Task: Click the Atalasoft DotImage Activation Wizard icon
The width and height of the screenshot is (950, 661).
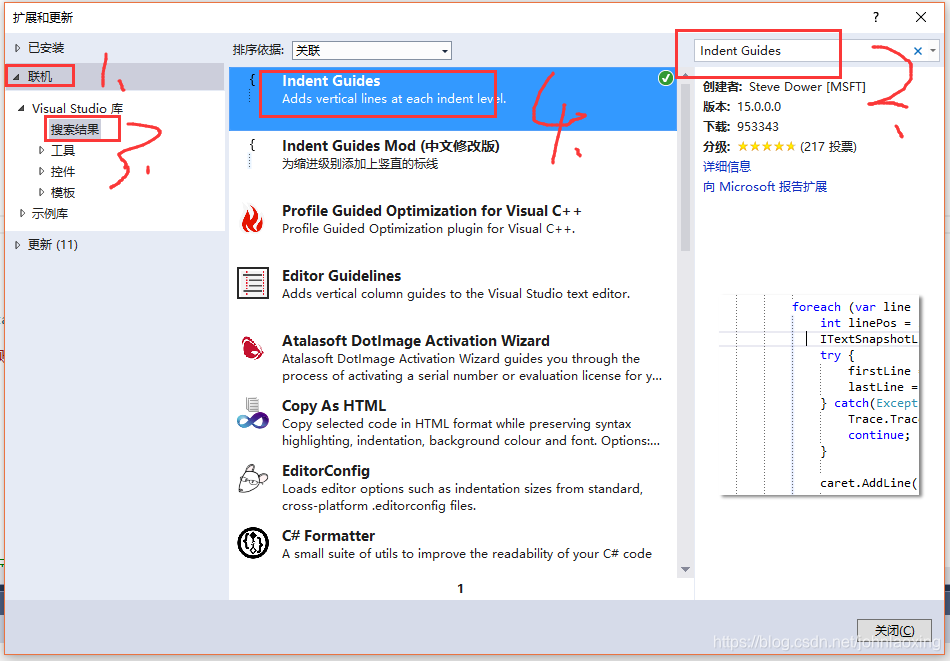Action: (252, 348)
